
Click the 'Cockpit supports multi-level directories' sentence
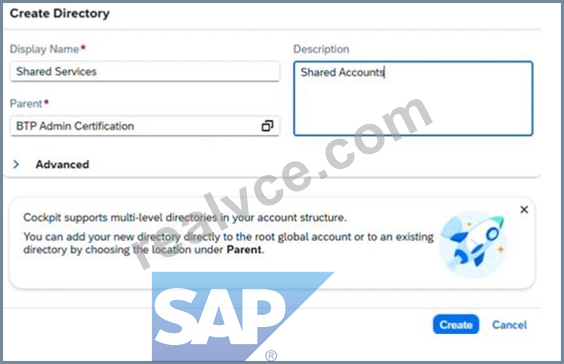[x=185, y=218]
